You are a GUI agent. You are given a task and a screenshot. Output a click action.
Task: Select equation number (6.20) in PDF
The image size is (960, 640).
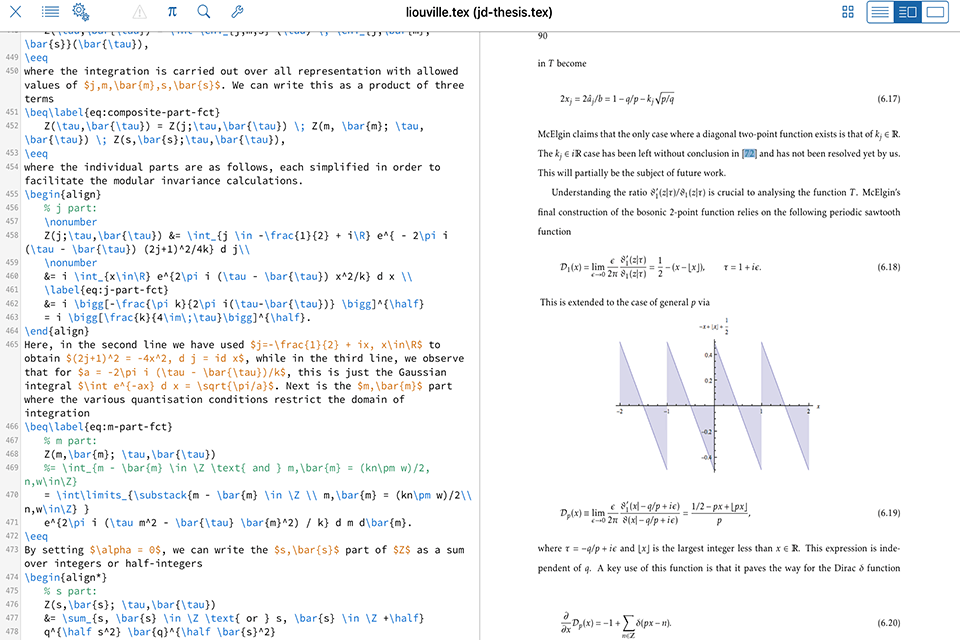pyautogui.click(x=888, y=623)
